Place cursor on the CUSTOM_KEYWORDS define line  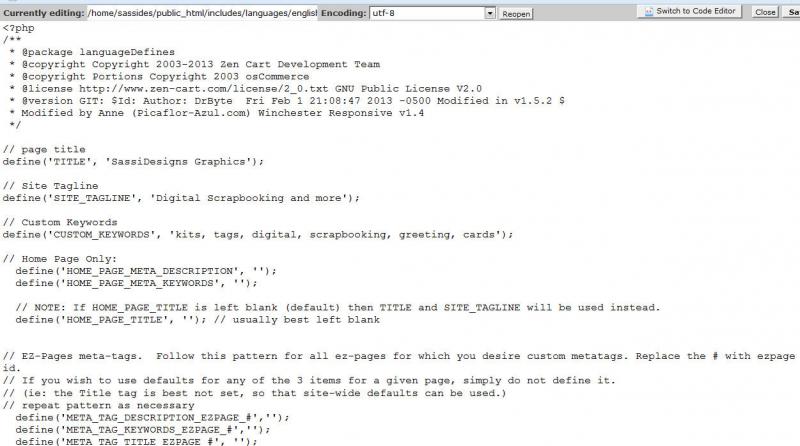click(258, 235)
